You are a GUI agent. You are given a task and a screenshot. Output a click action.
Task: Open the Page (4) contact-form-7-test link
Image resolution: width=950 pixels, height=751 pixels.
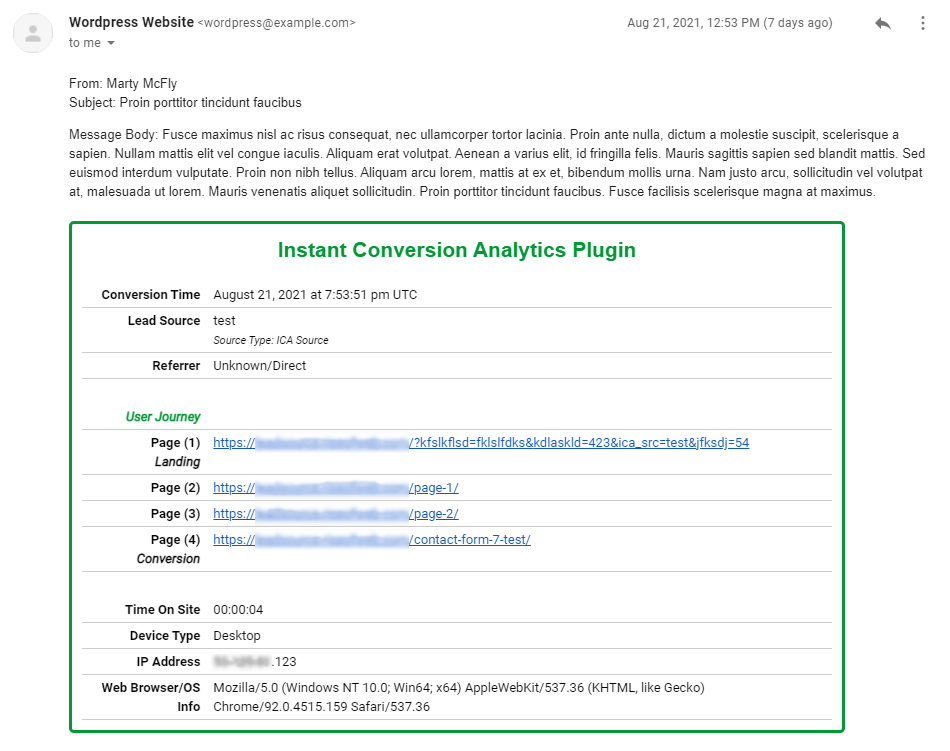point(372,540)
